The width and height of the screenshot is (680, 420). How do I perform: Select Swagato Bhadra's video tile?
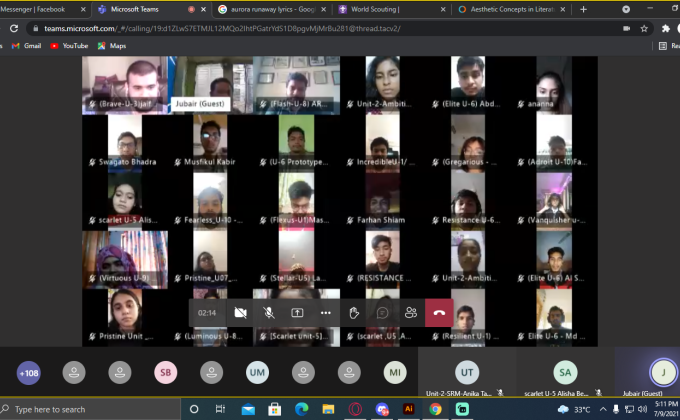coord(124,140)
